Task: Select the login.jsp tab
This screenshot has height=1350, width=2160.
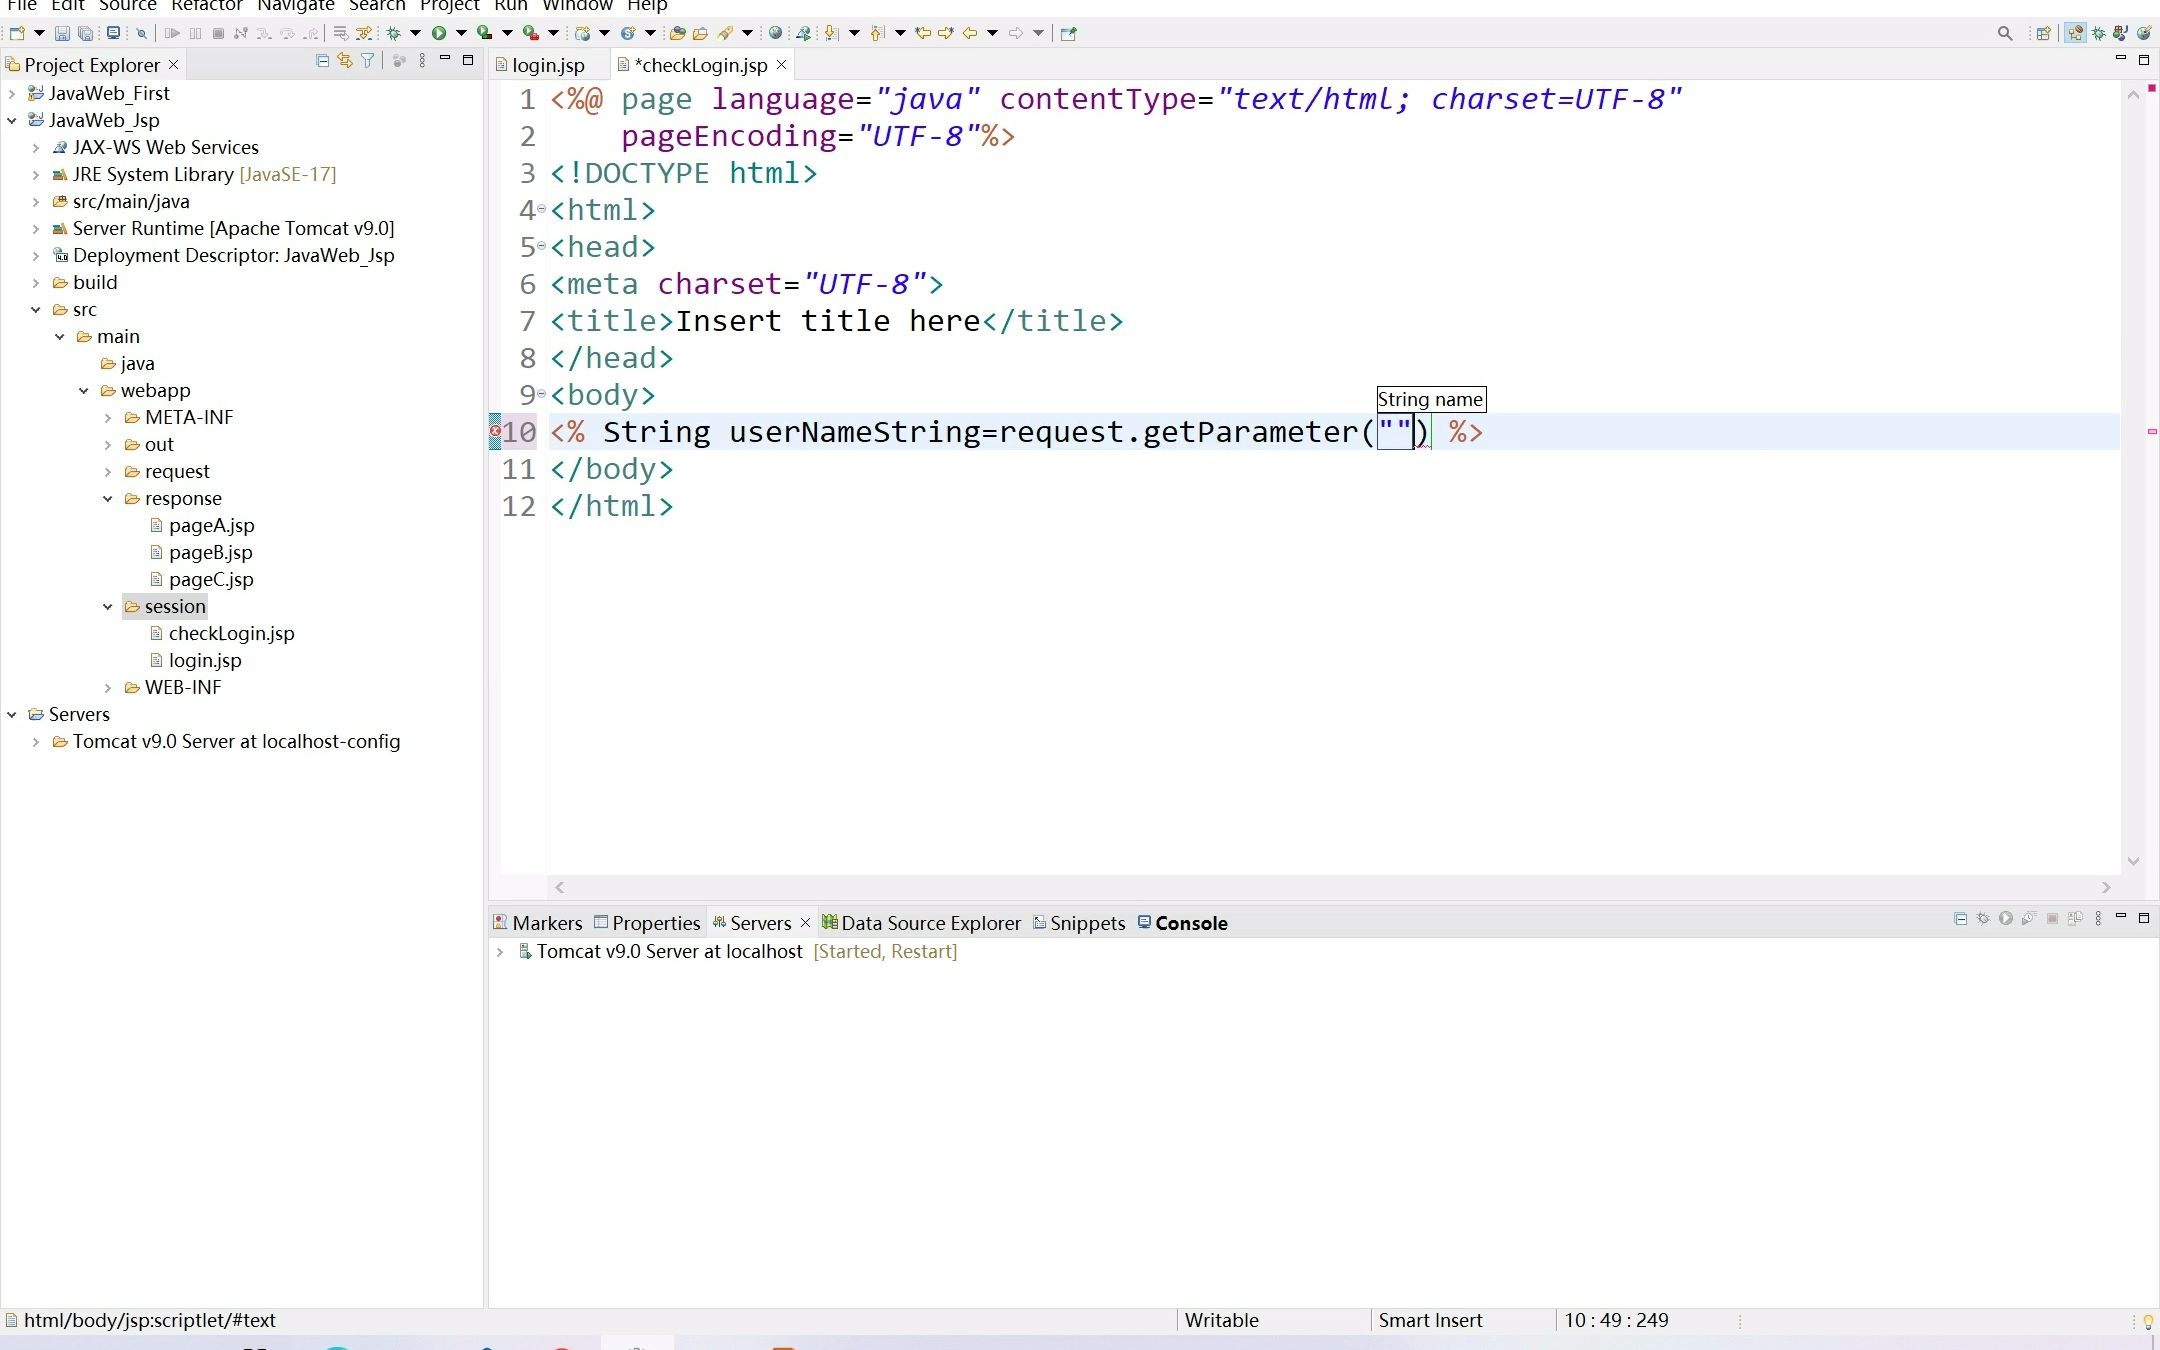Action: tap(549, 64)
